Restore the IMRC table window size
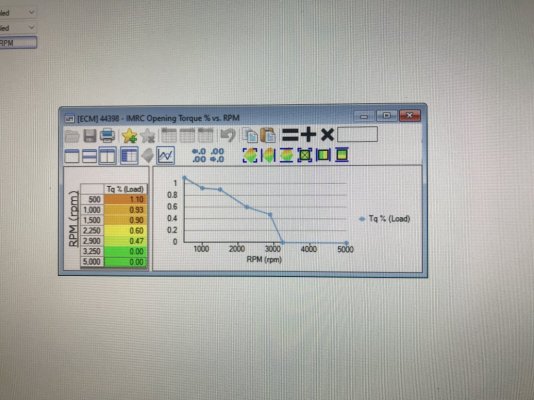534x400 pixels. [x=387, y=116]
